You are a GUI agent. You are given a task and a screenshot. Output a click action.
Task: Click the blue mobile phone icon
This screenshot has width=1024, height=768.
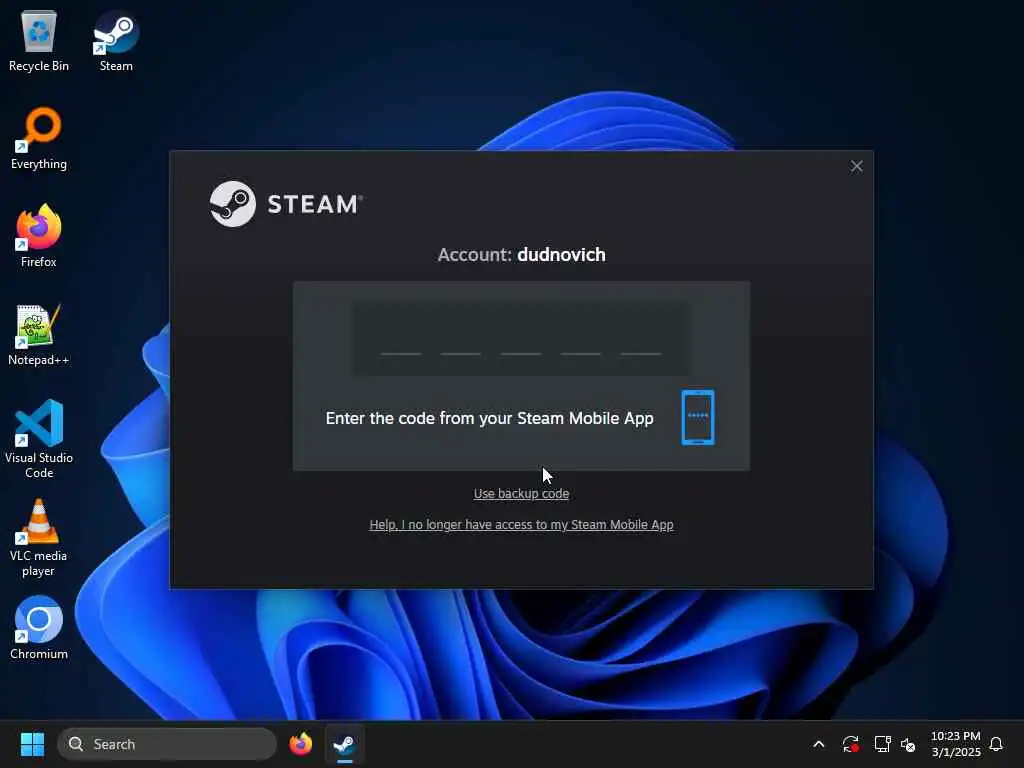[697, 417]
